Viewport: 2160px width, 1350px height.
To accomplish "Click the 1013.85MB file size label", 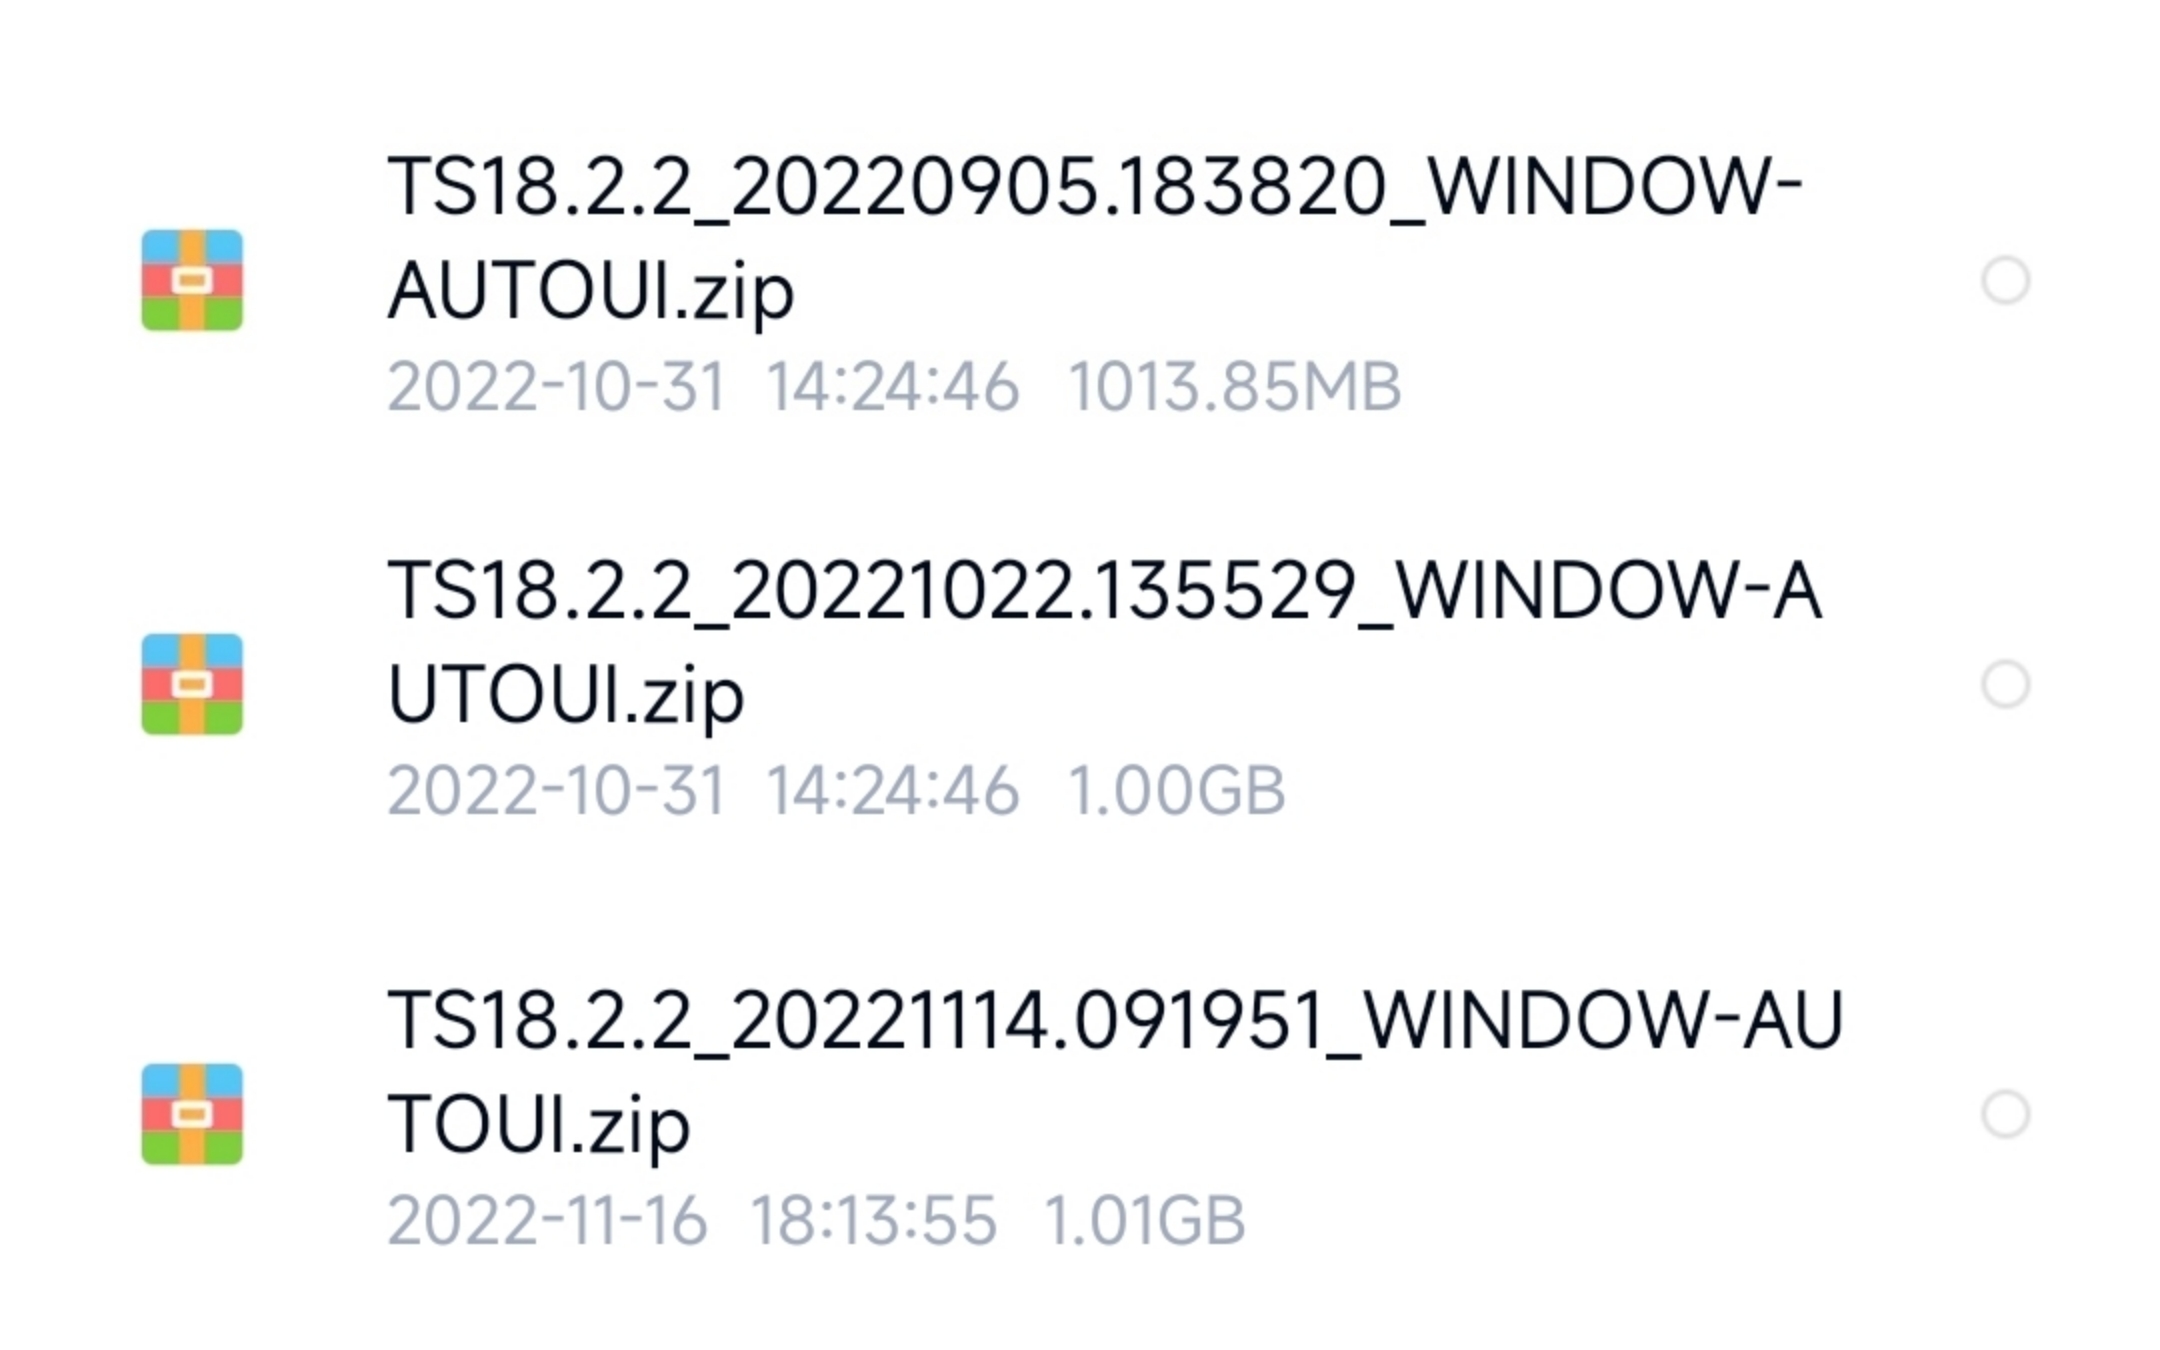I will pos(1235,386).
